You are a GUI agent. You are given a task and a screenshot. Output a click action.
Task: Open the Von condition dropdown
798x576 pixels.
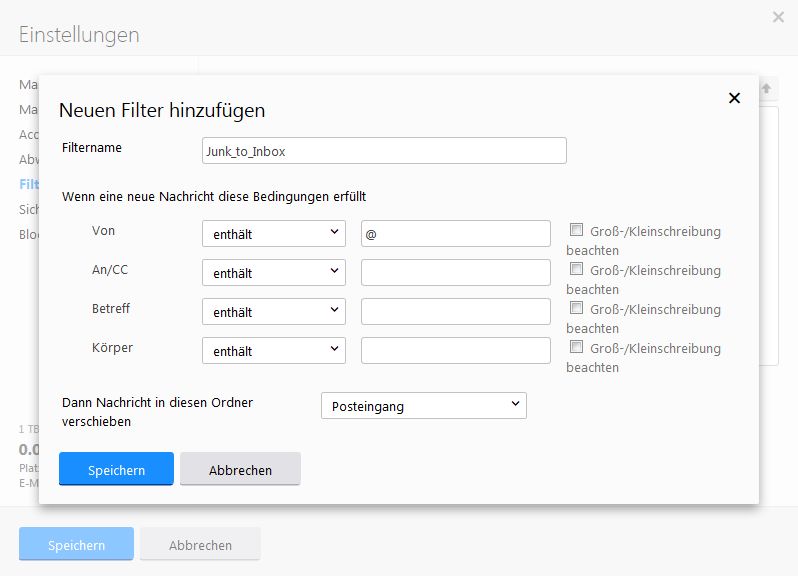pyautogui.click(x=273, y=233)
